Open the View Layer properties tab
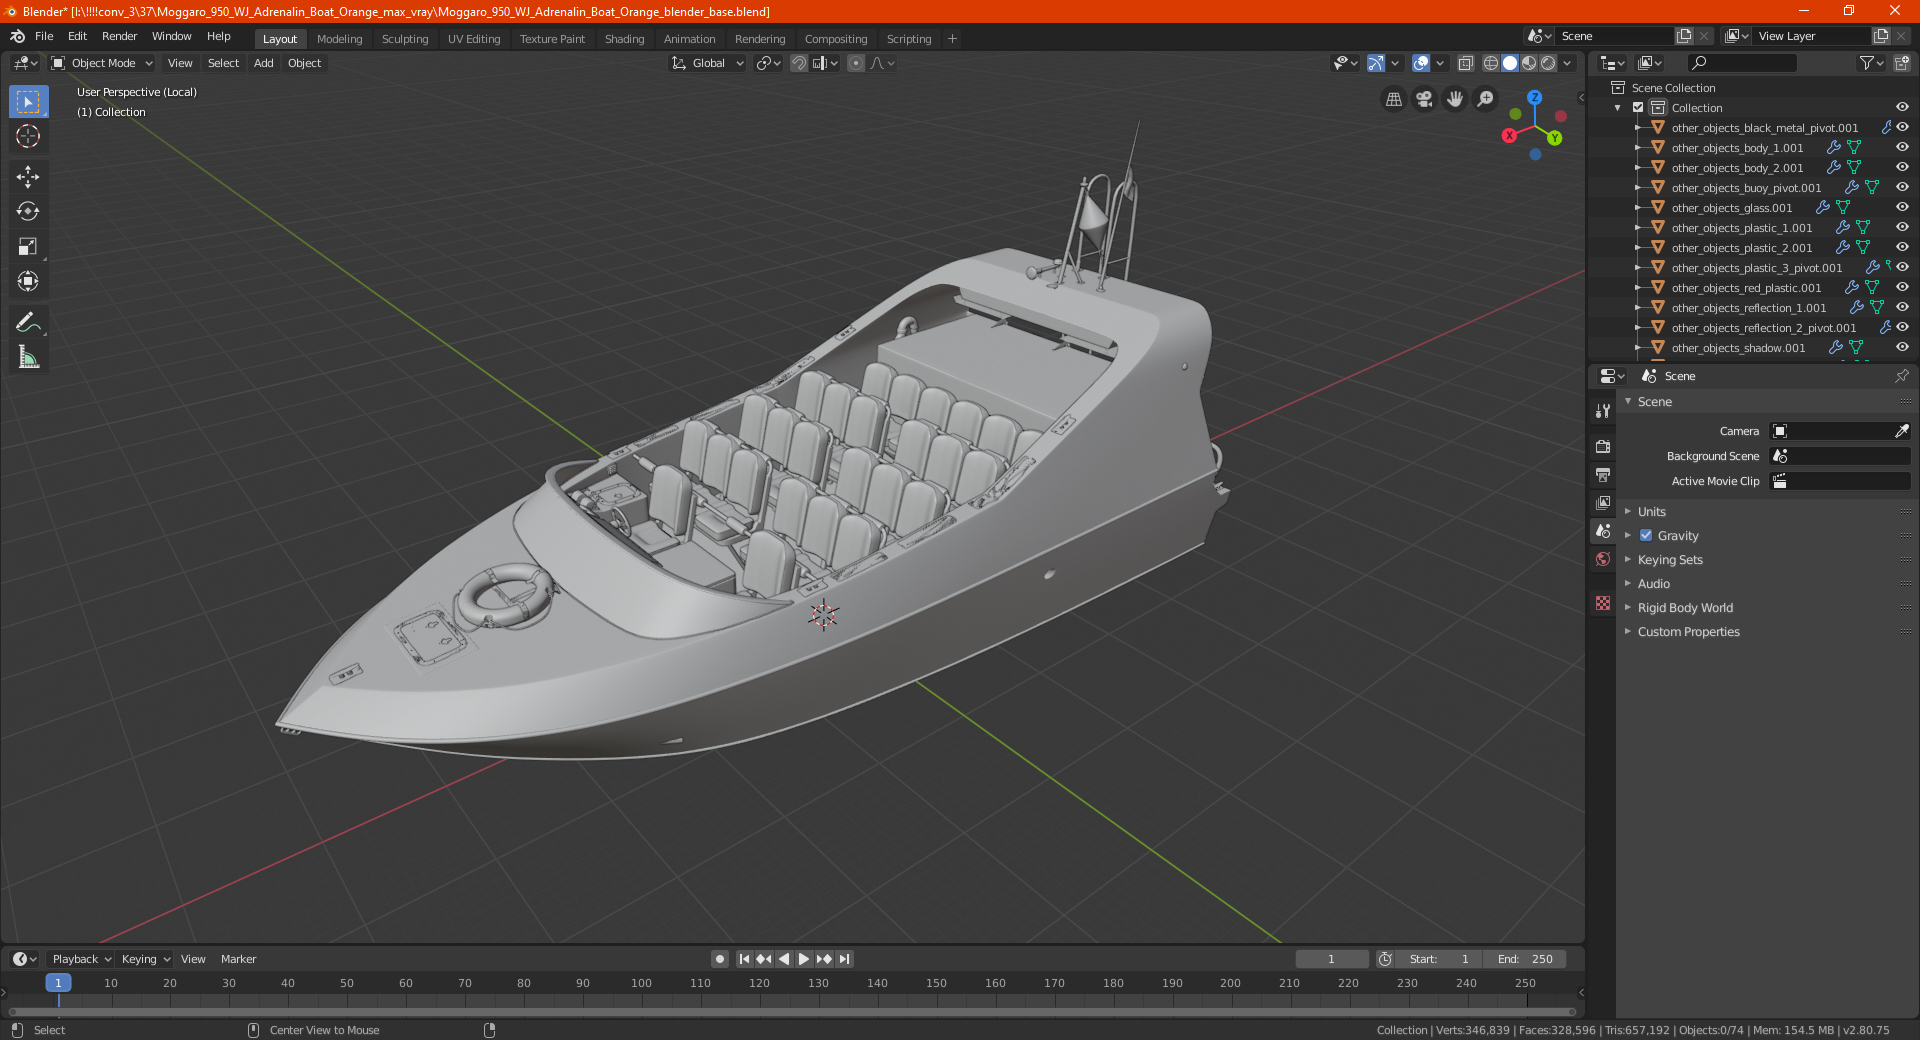 point(1603,502)
